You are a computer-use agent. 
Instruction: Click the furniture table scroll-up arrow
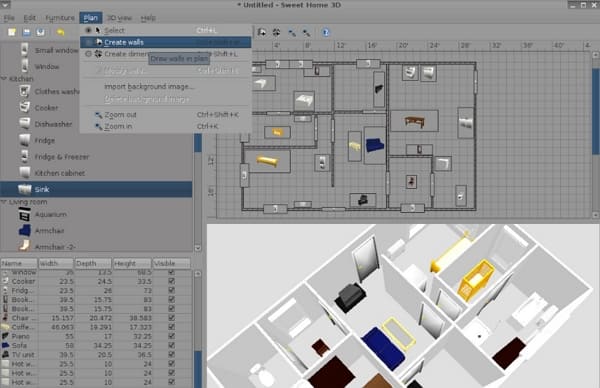[198, 274]
